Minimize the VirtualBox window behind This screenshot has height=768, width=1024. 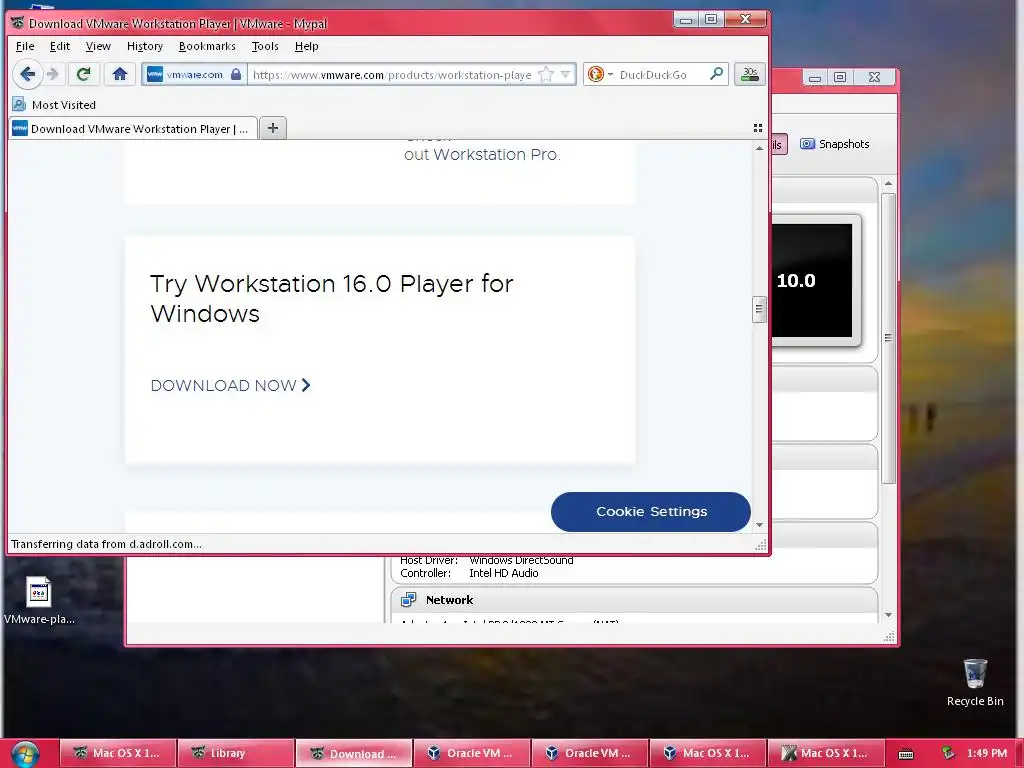[815, 77]
